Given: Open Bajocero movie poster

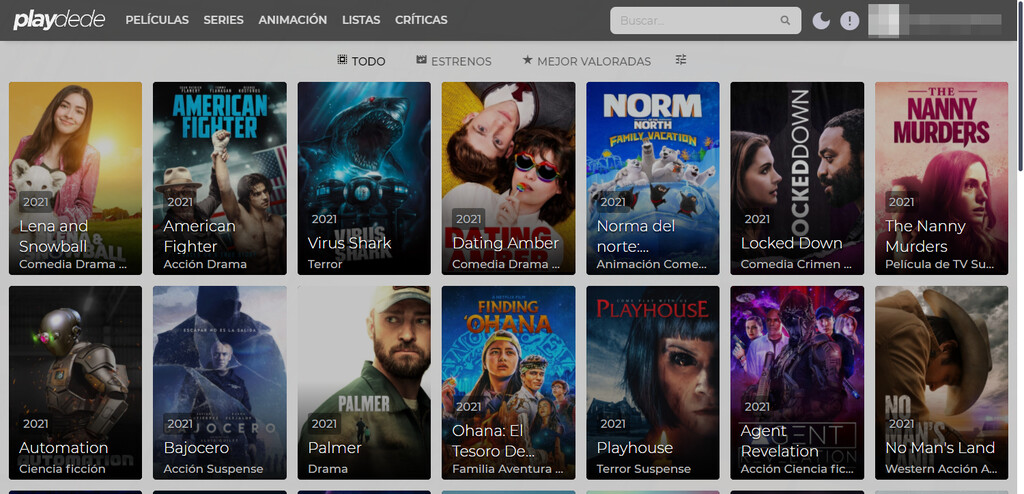Looking at the screenshot, I should [219, 383].
